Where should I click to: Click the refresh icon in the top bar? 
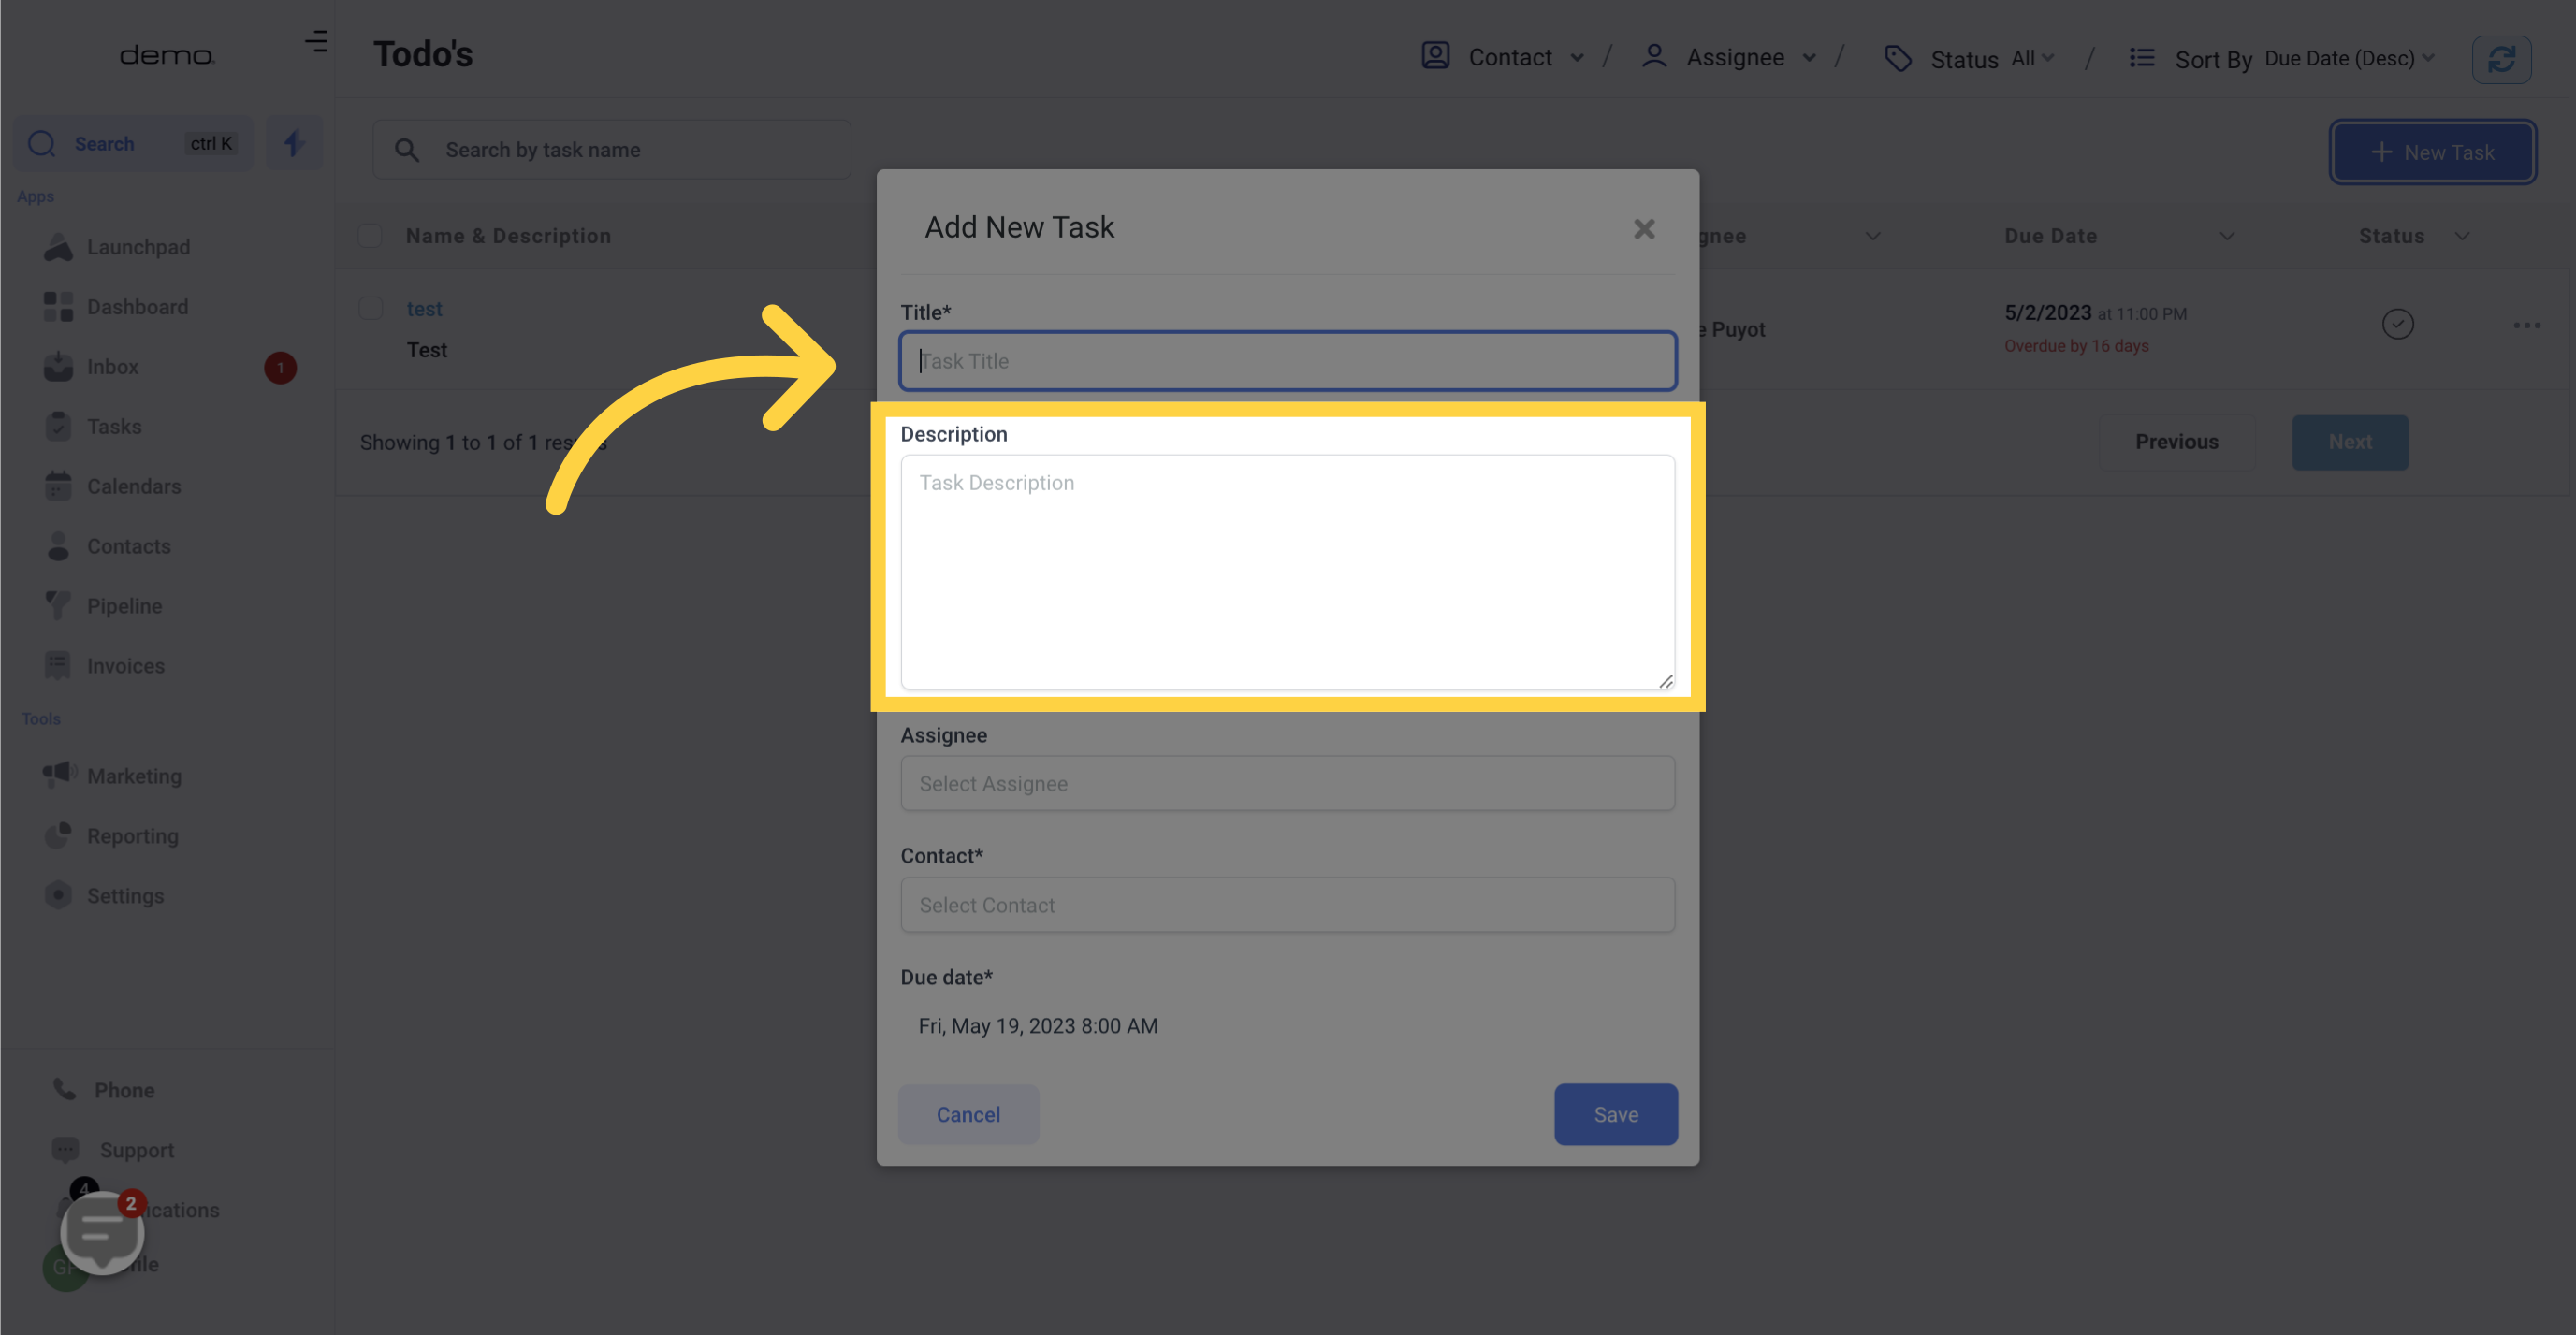tap(2501, 59)
